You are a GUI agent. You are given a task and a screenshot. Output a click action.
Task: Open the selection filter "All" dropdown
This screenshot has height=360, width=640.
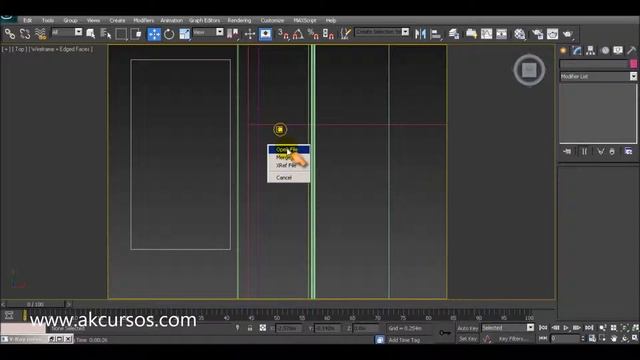pyautogui.click(x=67, y=32)
